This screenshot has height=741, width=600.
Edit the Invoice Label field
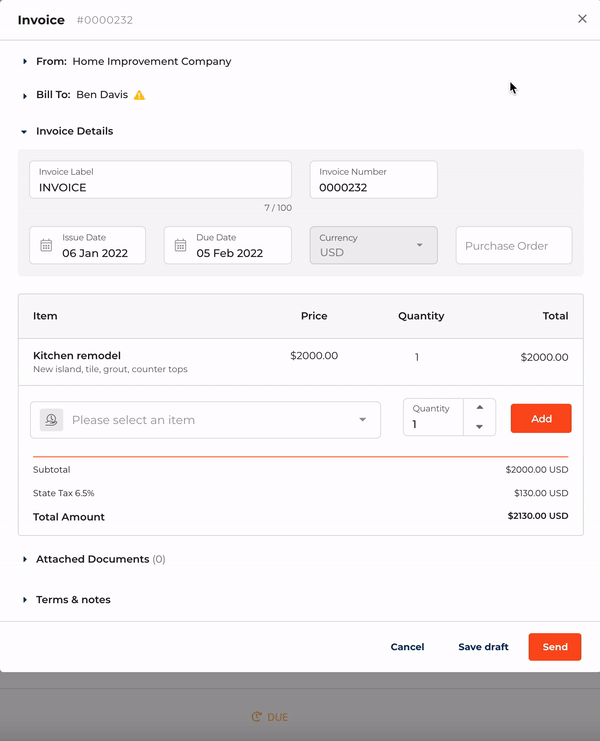pyautogui.click(x=161, y=180)
